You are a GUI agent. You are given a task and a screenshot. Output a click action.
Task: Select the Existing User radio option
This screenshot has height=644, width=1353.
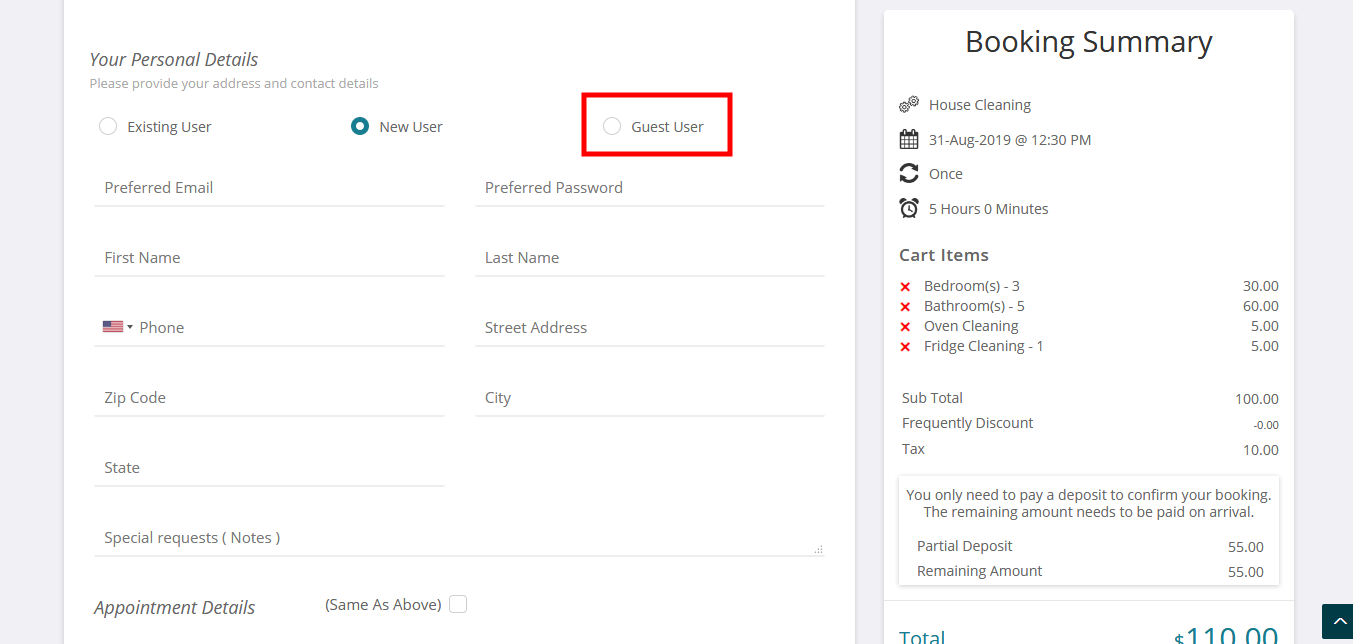108,126
